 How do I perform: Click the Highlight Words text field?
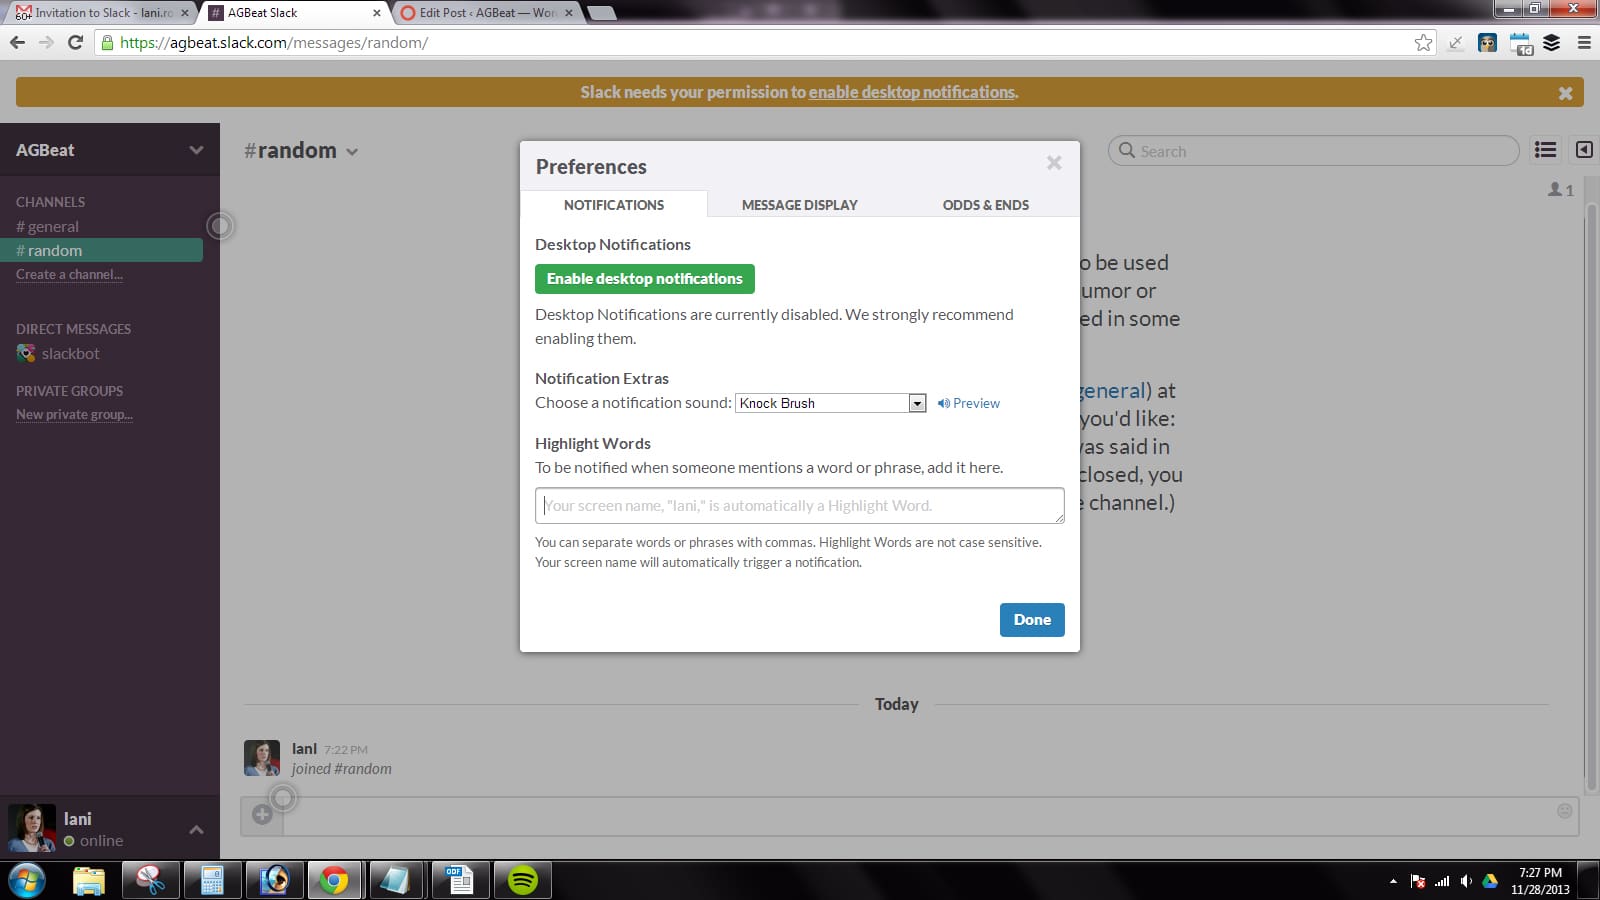coord(799,506)
